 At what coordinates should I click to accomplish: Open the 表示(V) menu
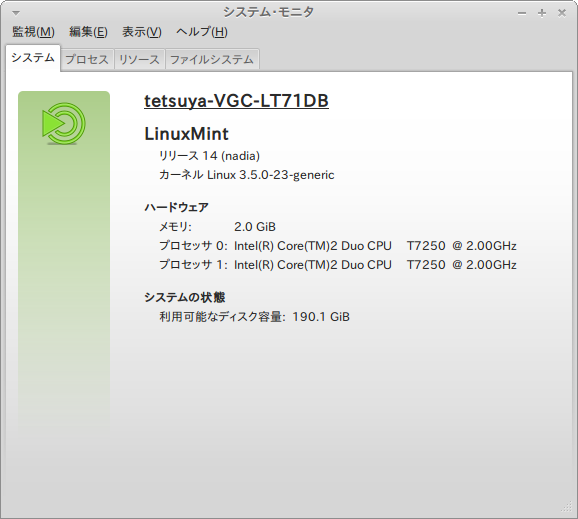(142, 32)
